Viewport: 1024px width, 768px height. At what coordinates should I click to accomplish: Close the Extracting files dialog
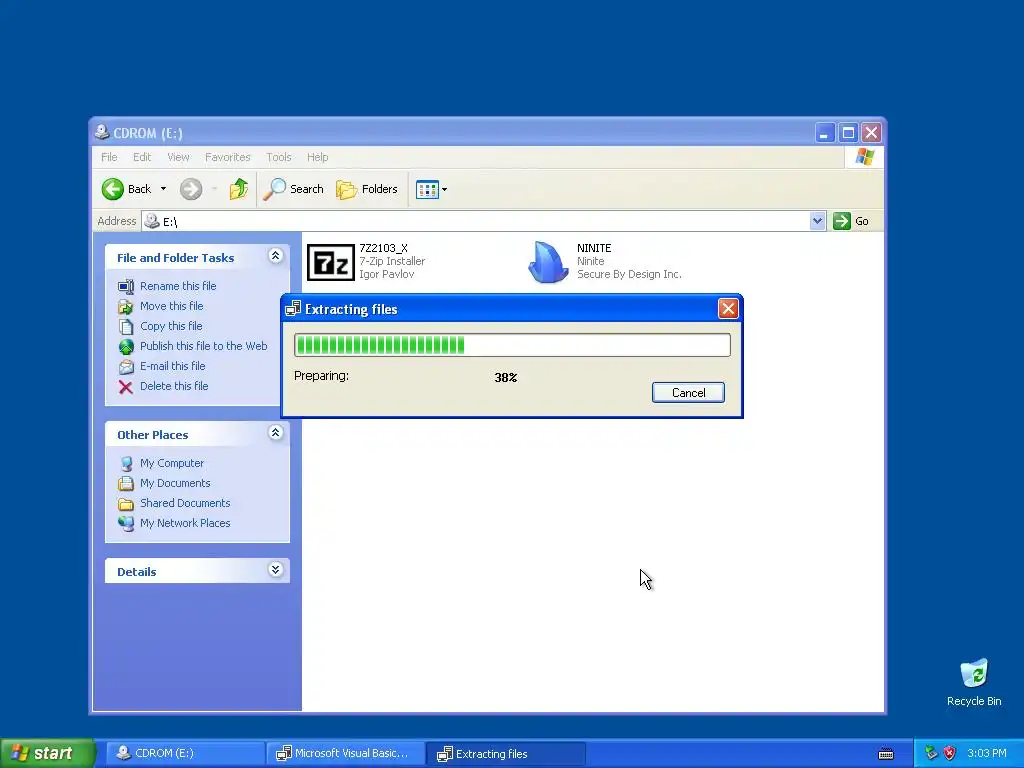(x=728, y=309)
